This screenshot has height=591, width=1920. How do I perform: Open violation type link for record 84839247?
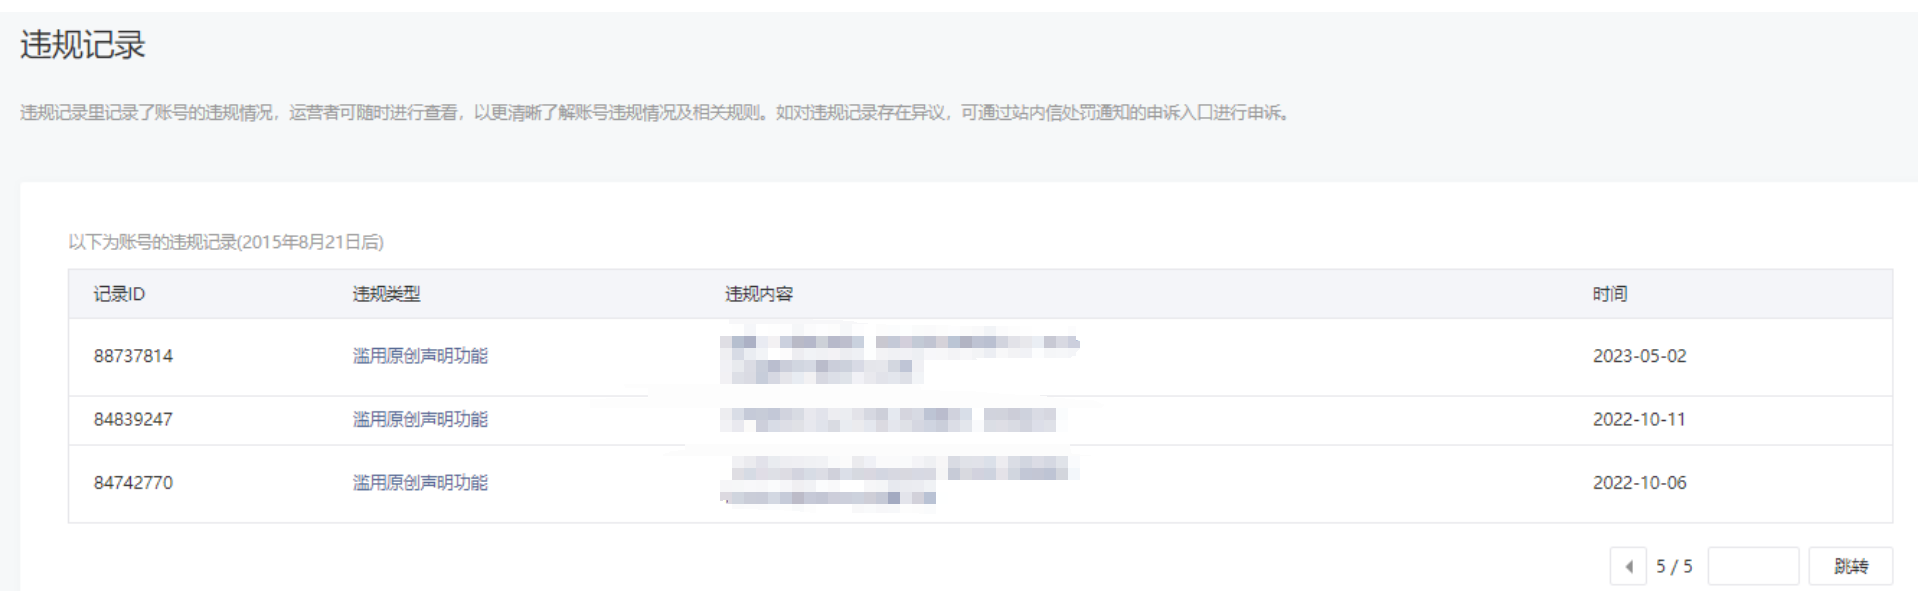420,419
